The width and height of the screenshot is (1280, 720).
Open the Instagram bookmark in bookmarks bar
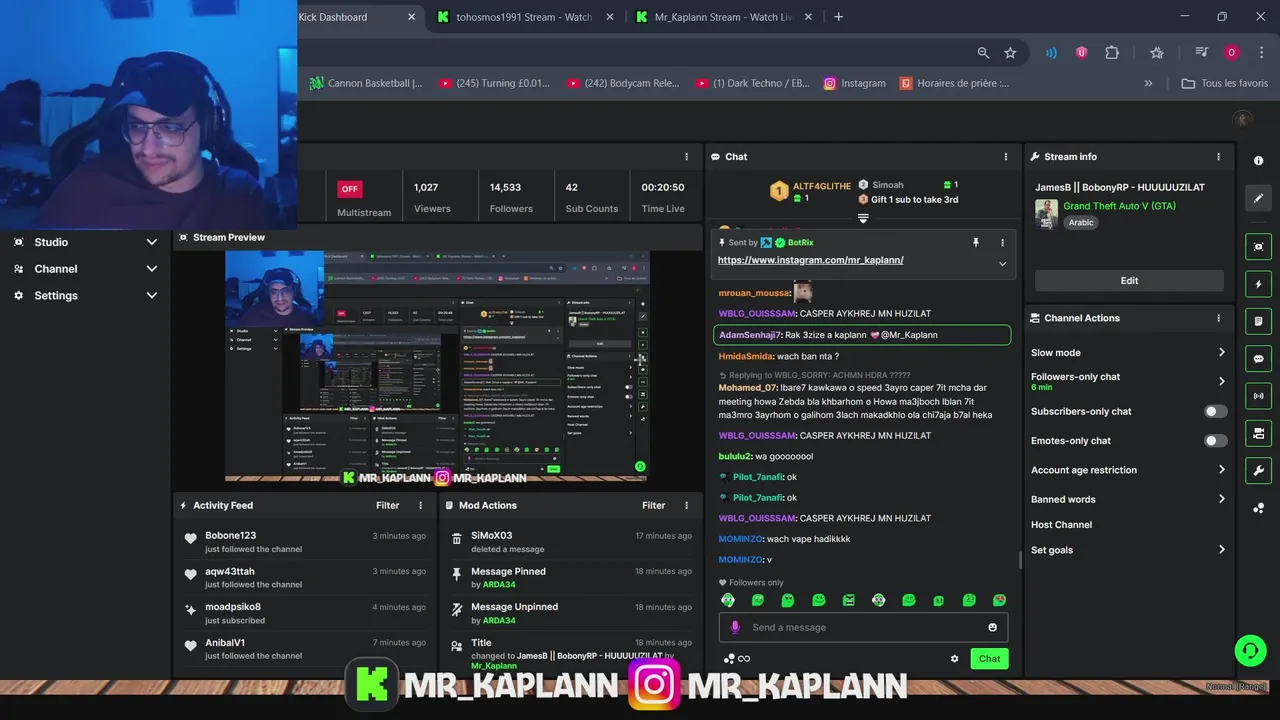tap(854, 83)
